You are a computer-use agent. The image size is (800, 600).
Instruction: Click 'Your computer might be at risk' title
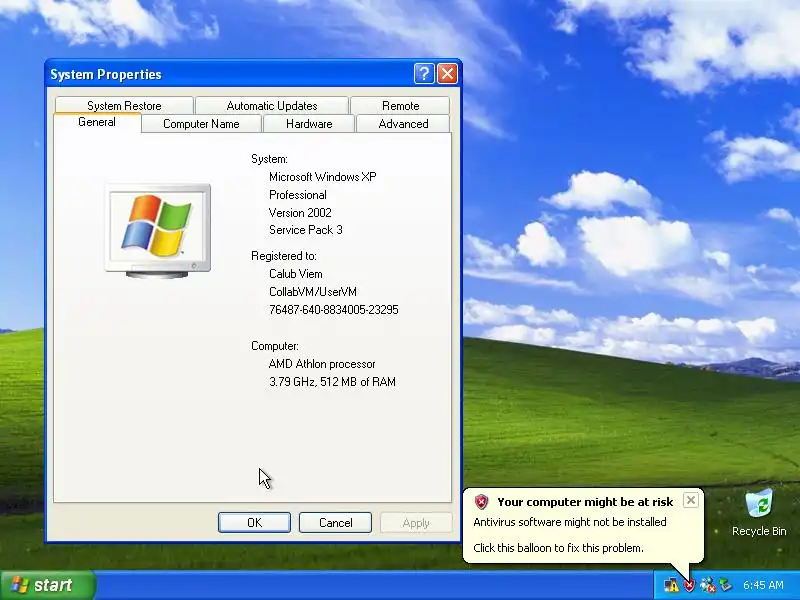tap(585, 502)
